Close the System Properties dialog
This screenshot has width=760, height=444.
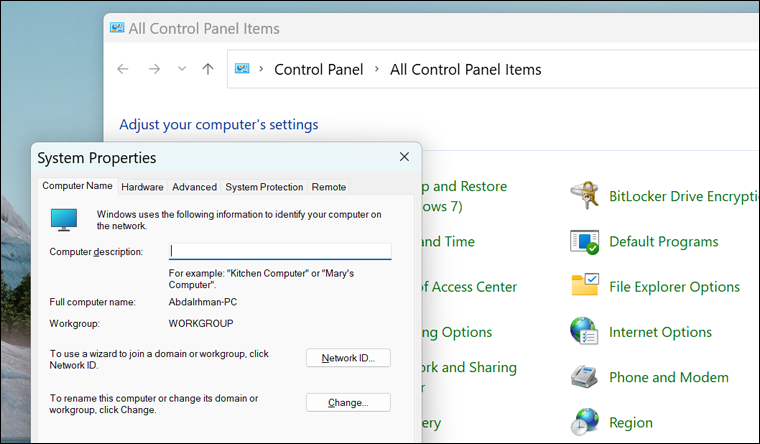(404, 157)
